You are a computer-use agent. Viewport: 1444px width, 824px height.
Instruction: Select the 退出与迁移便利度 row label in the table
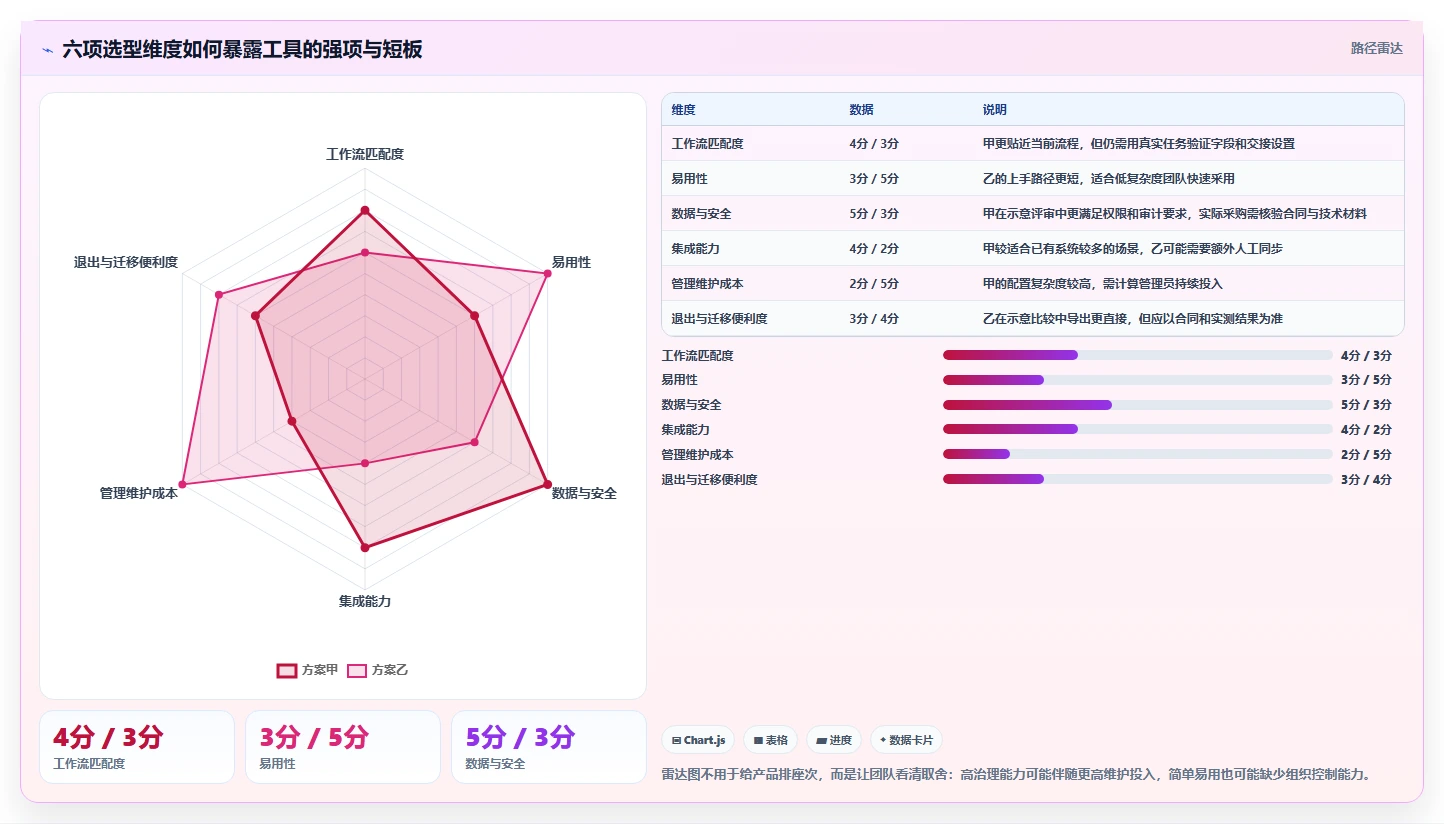pyautogui.click(x=719, y=319)
